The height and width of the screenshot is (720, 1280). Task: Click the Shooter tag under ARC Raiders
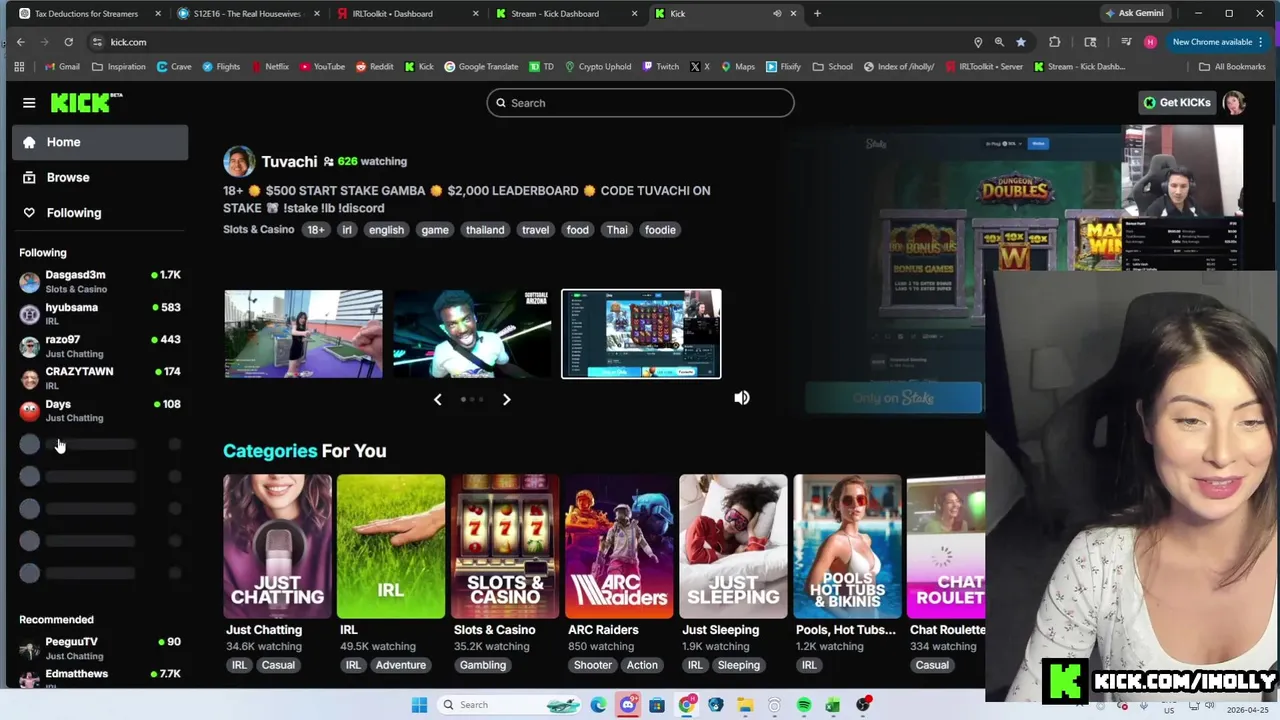[593, 665]
